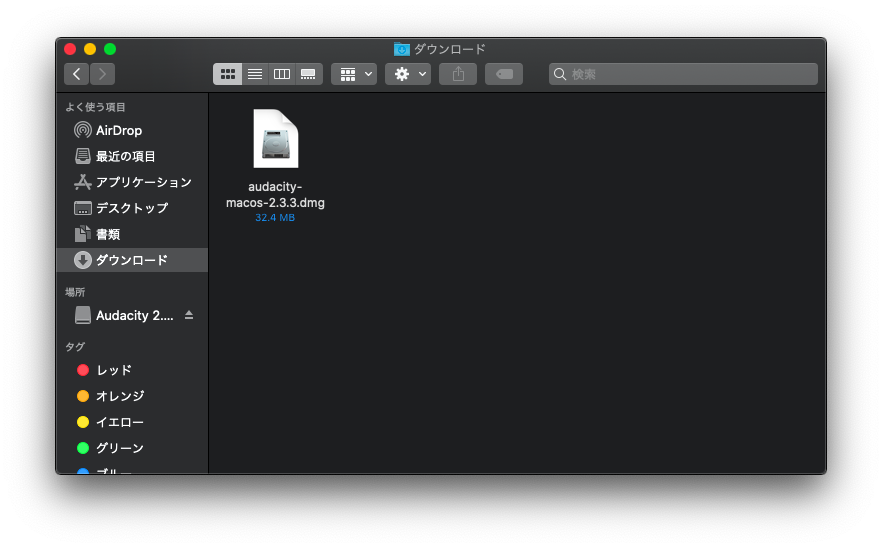Click the yellow イエロー tag dot

coord(83,422)
